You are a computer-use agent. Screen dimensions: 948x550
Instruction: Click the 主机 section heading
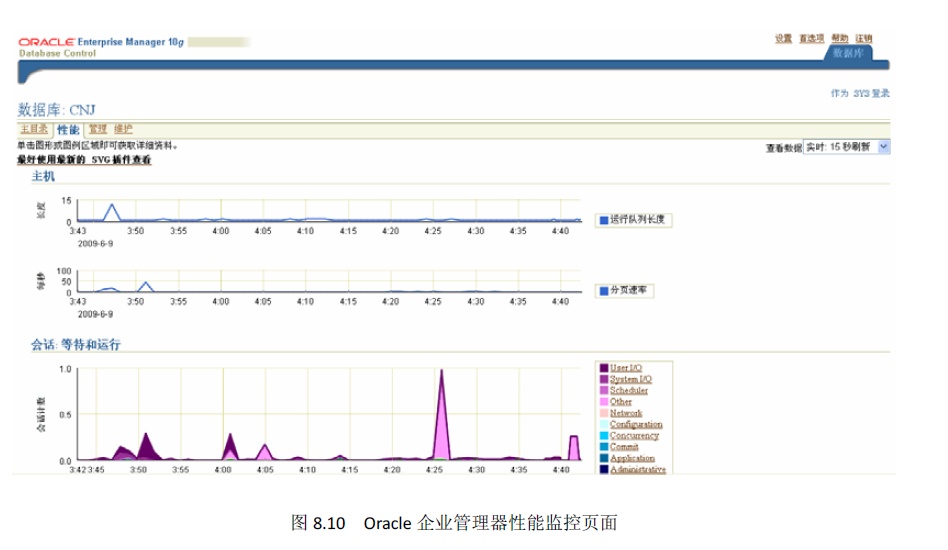coord(43,176)
